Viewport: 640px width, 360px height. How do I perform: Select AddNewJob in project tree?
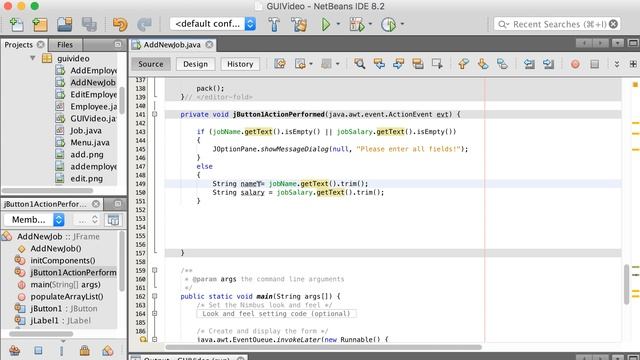pos(93,82)
